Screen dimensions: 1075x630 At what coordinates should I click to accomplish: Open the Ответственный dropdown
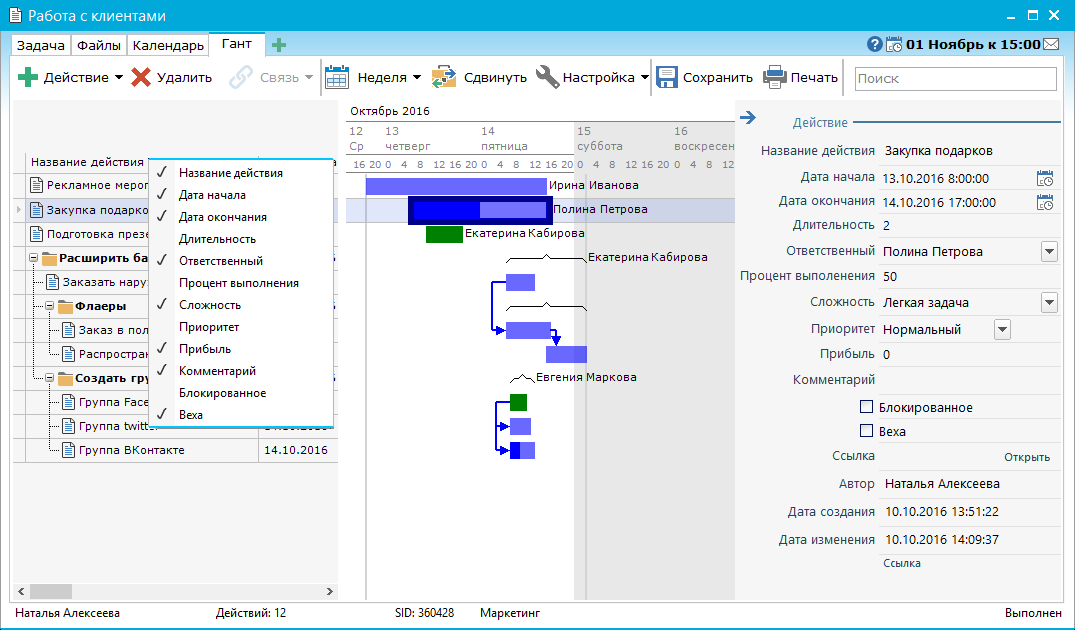[1049, 252]
